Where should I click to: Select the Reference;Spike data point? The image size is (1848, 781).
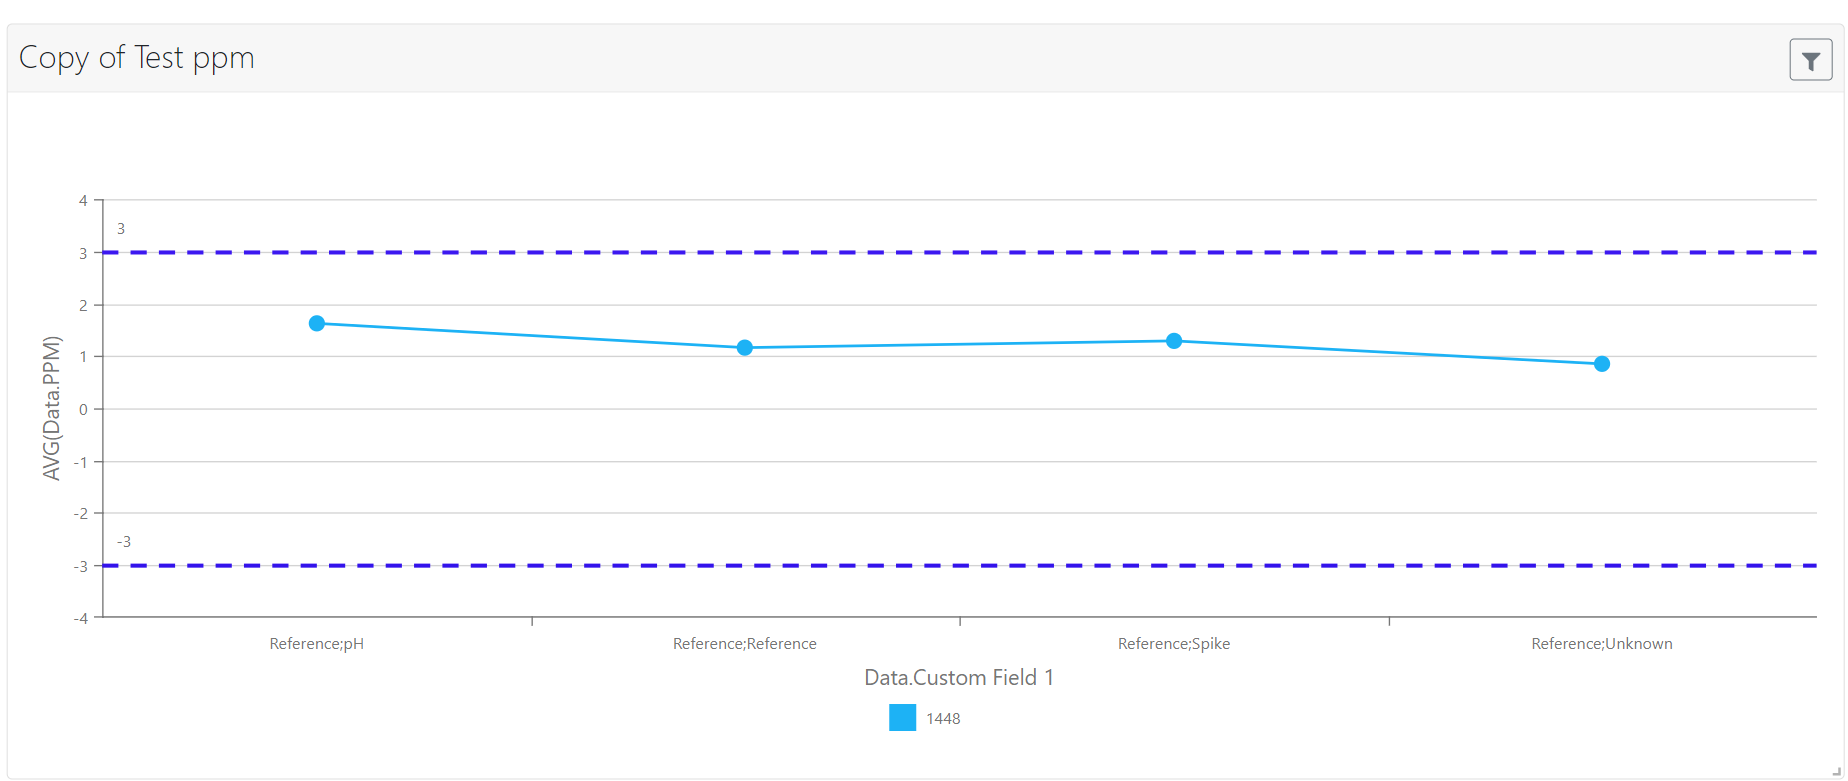pos(1174,341)
